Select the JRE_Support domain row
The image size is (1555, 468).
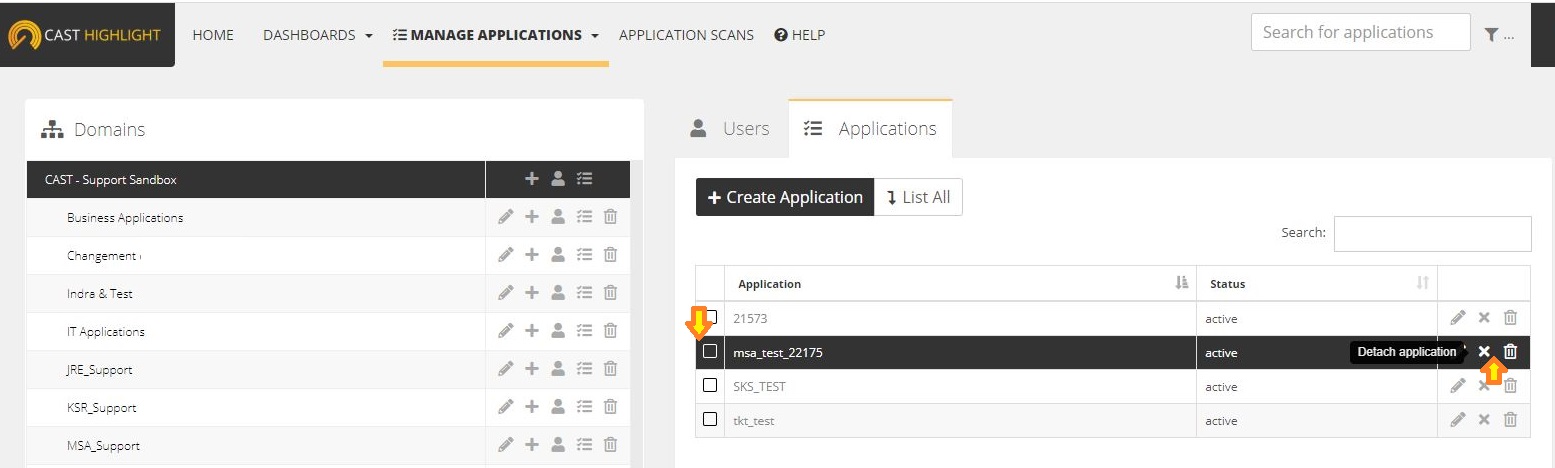point(255,369)
